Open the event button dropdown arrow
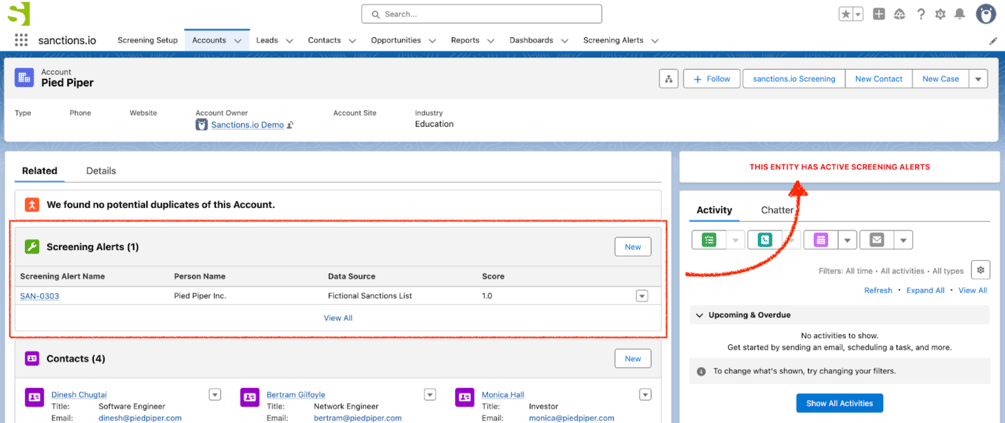 point(847,240)
